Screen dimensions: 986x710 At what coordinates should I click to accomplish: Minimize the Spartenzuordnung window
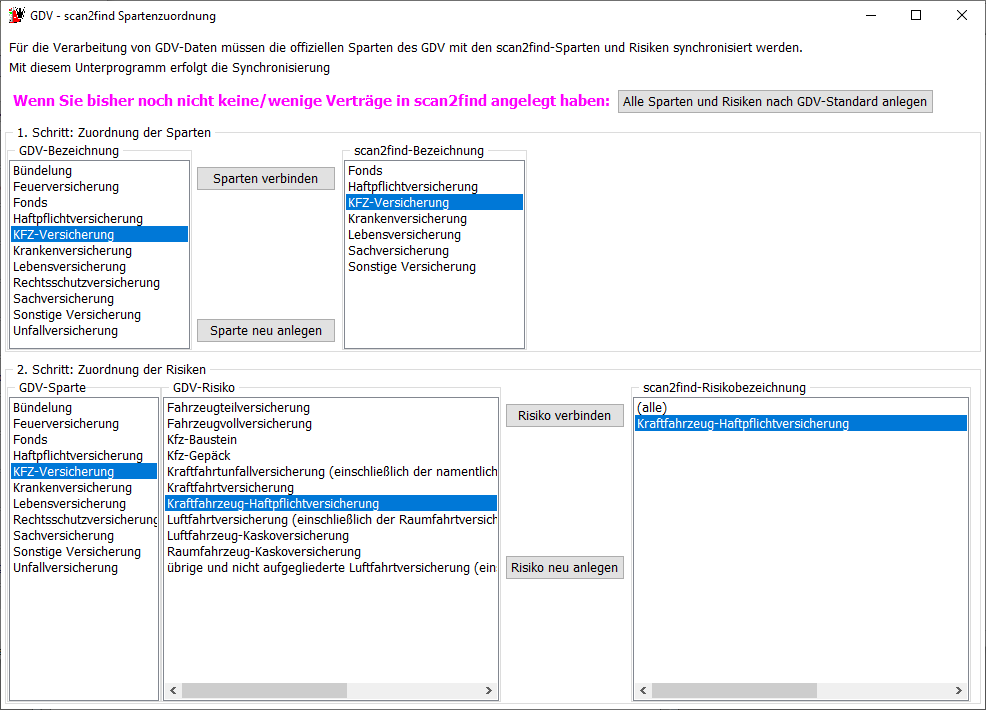[871, 15]
